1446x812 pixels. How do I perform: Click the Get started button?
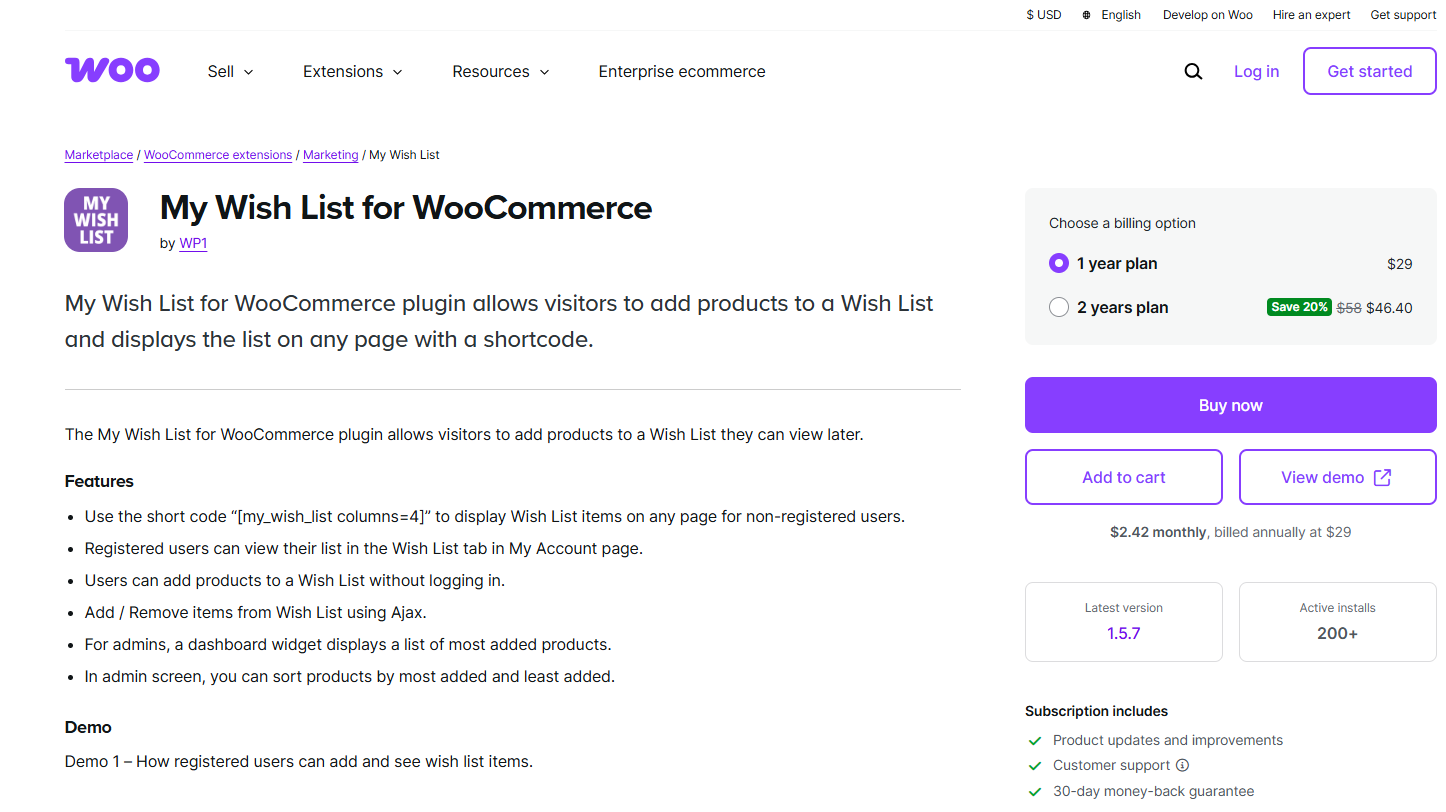(x=1369, y=71)
